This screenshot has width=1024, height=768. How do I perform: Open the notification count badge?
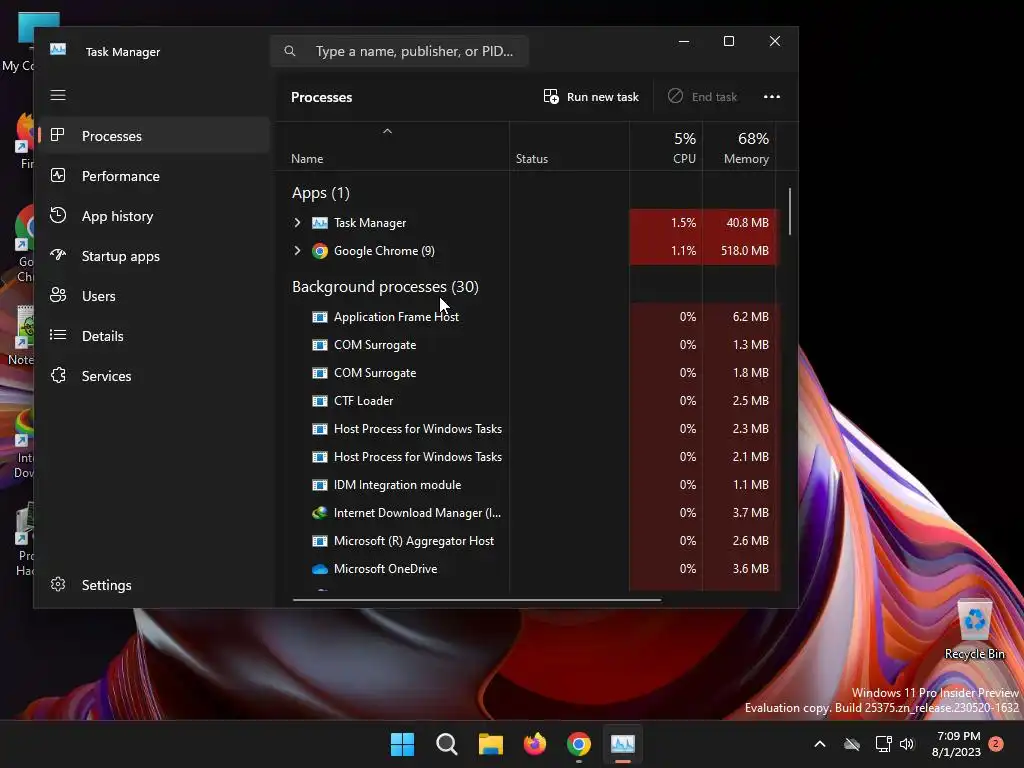point(996,744)
